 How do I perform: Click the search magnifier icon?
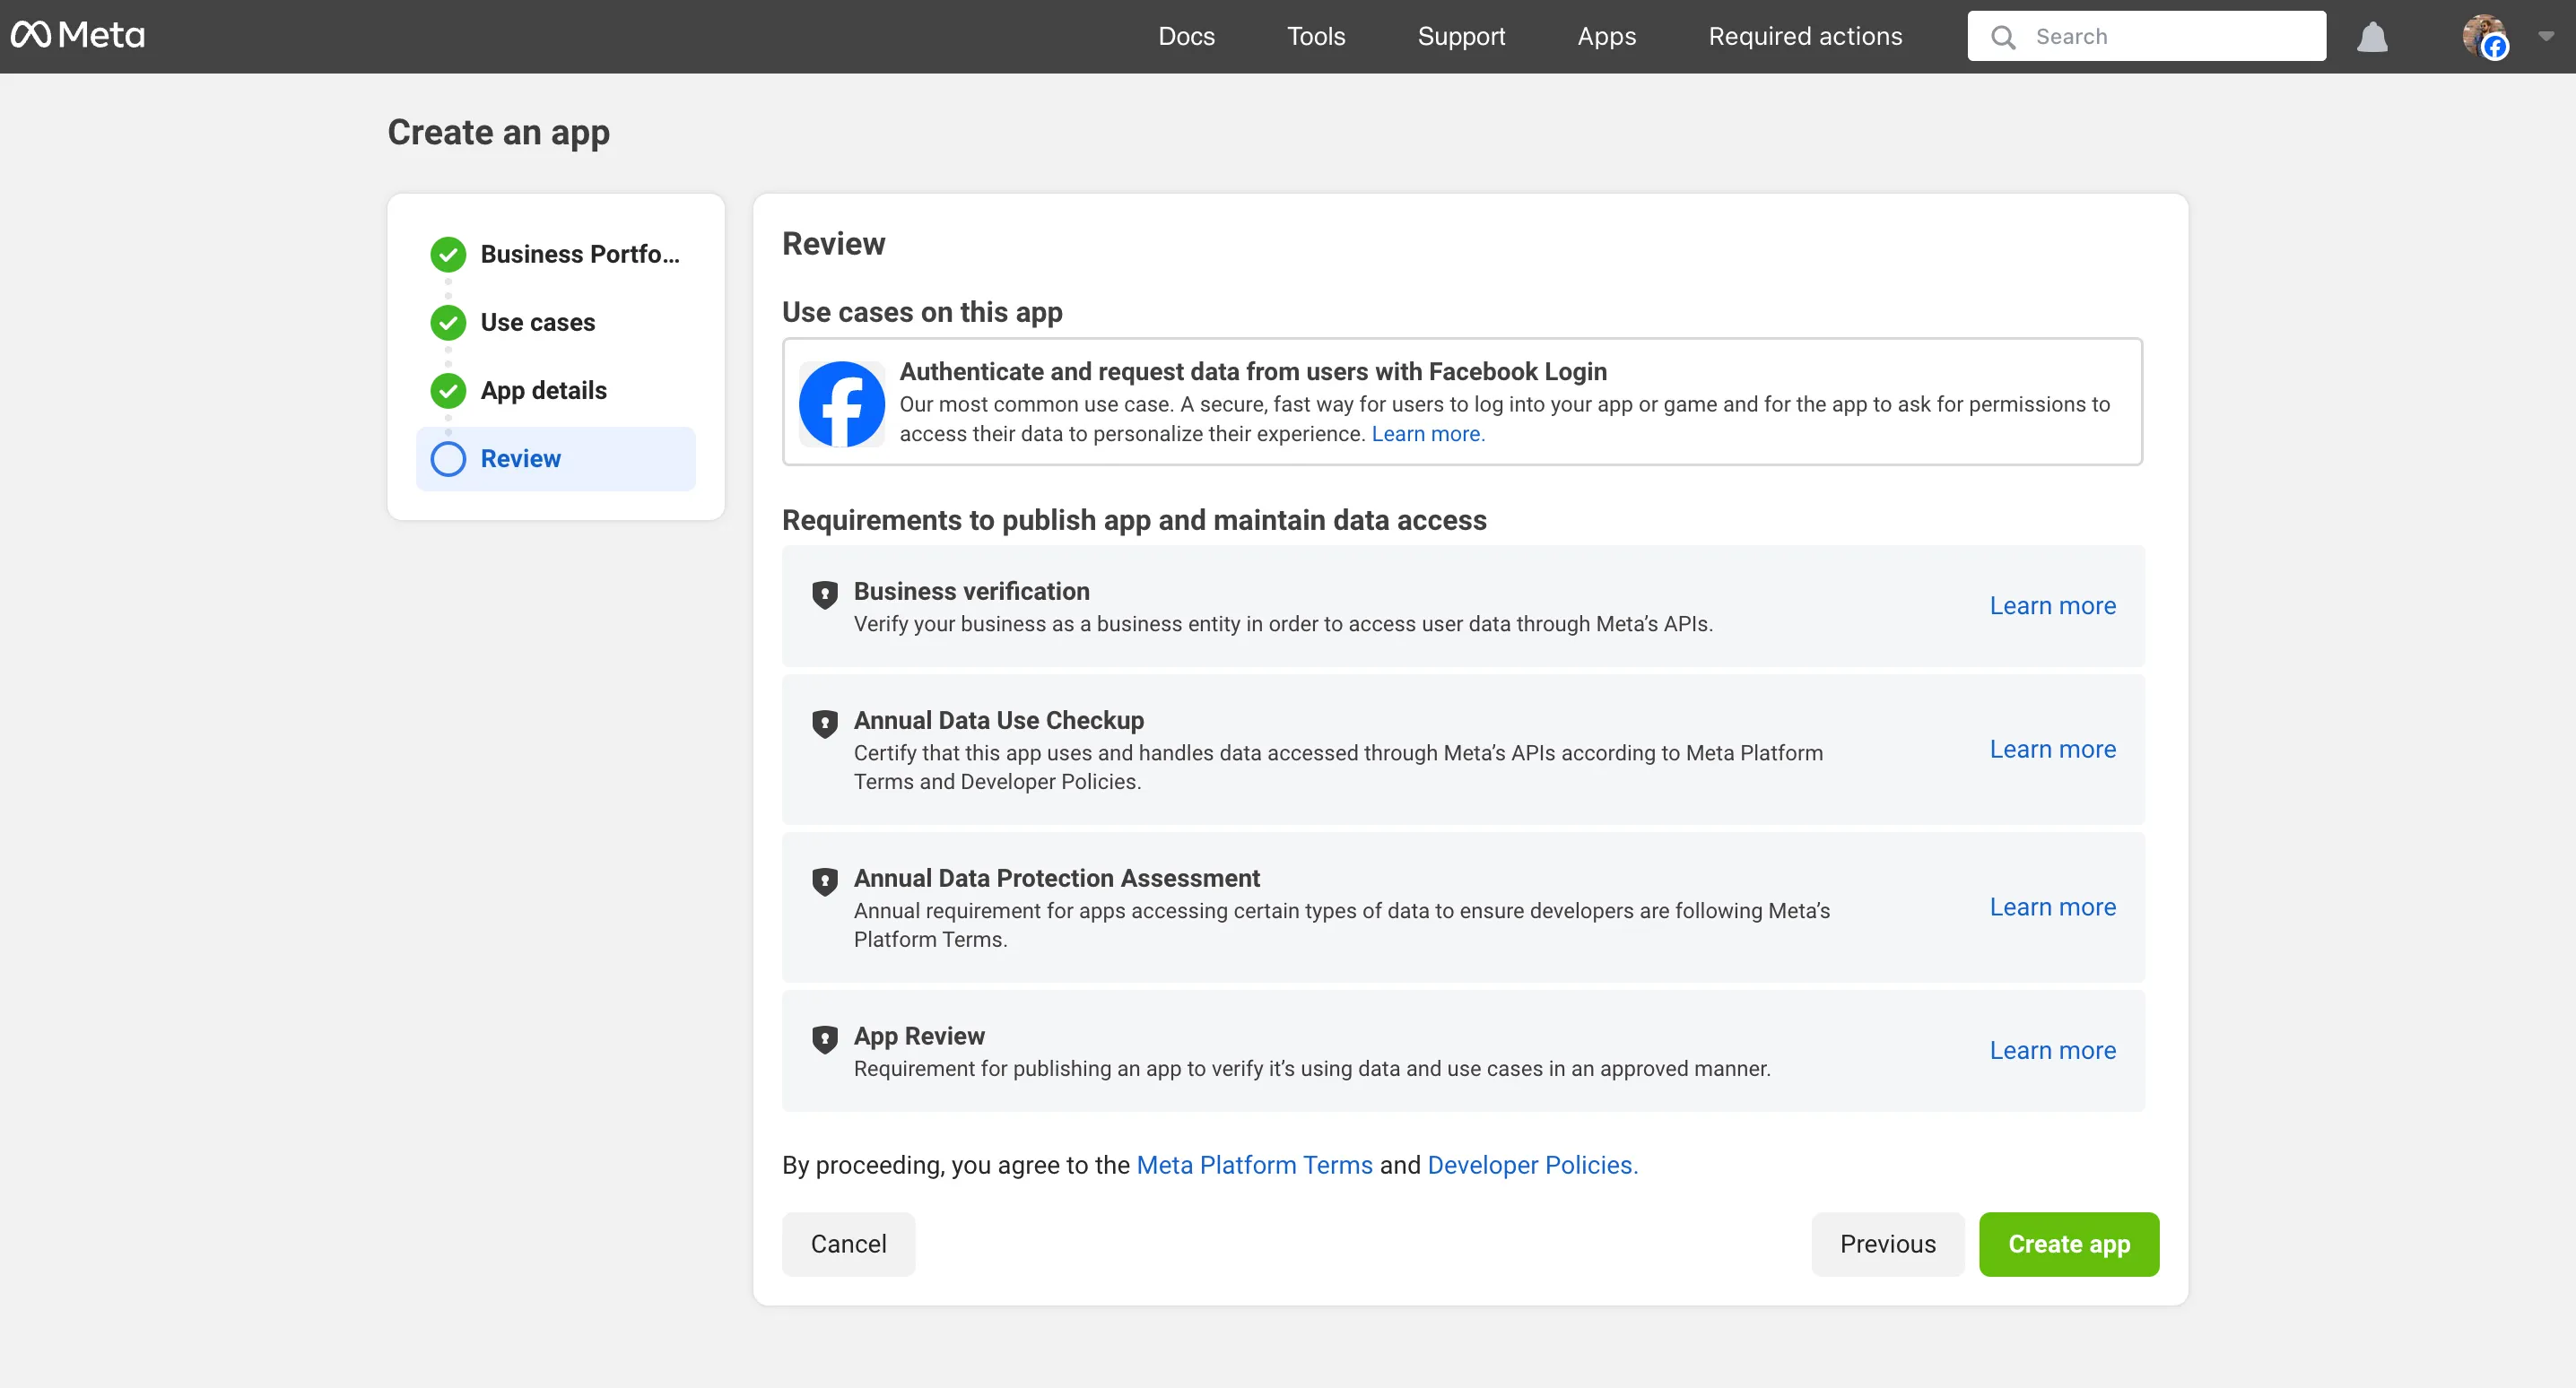click(x=2003, y=37)
